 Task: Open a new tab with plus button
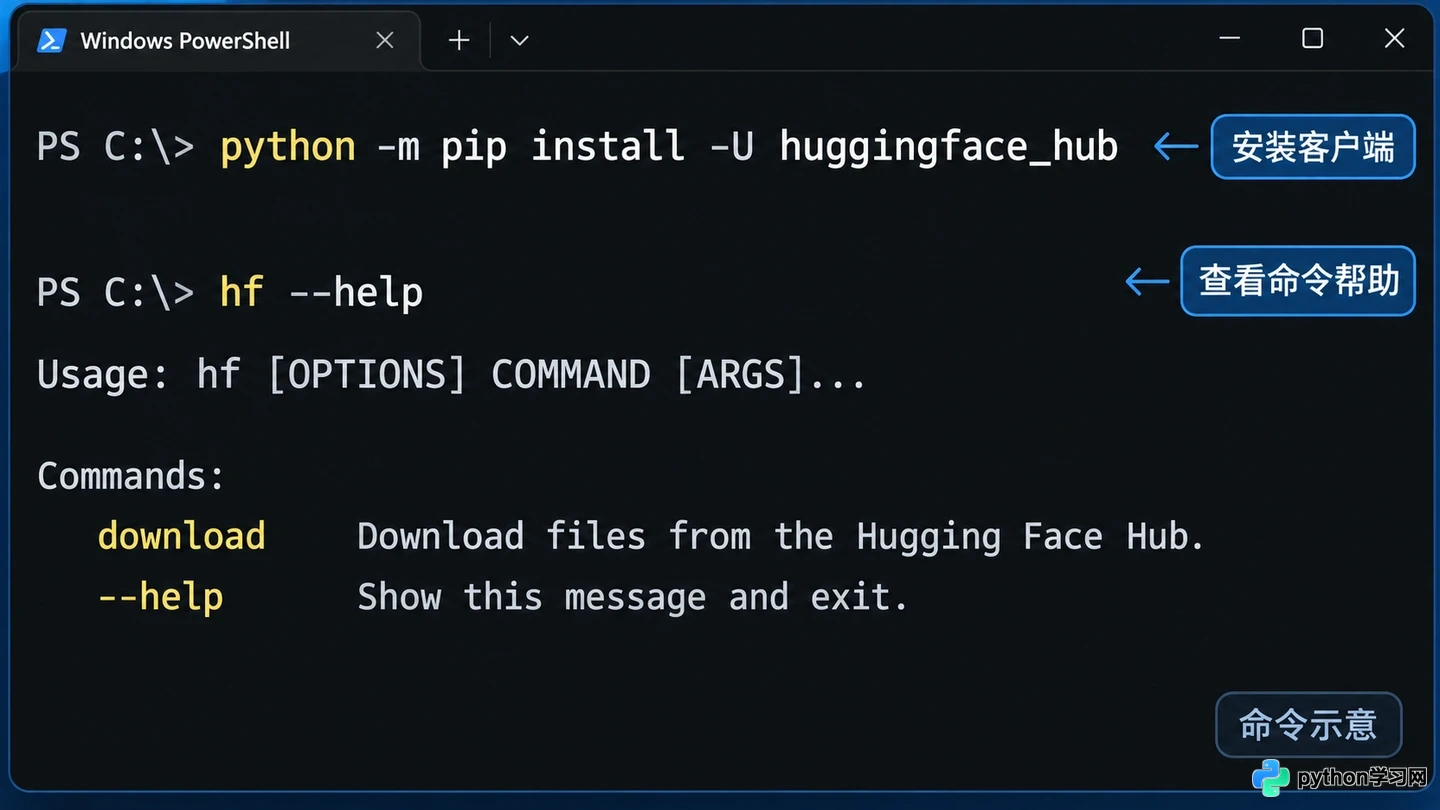coord(459,41)
